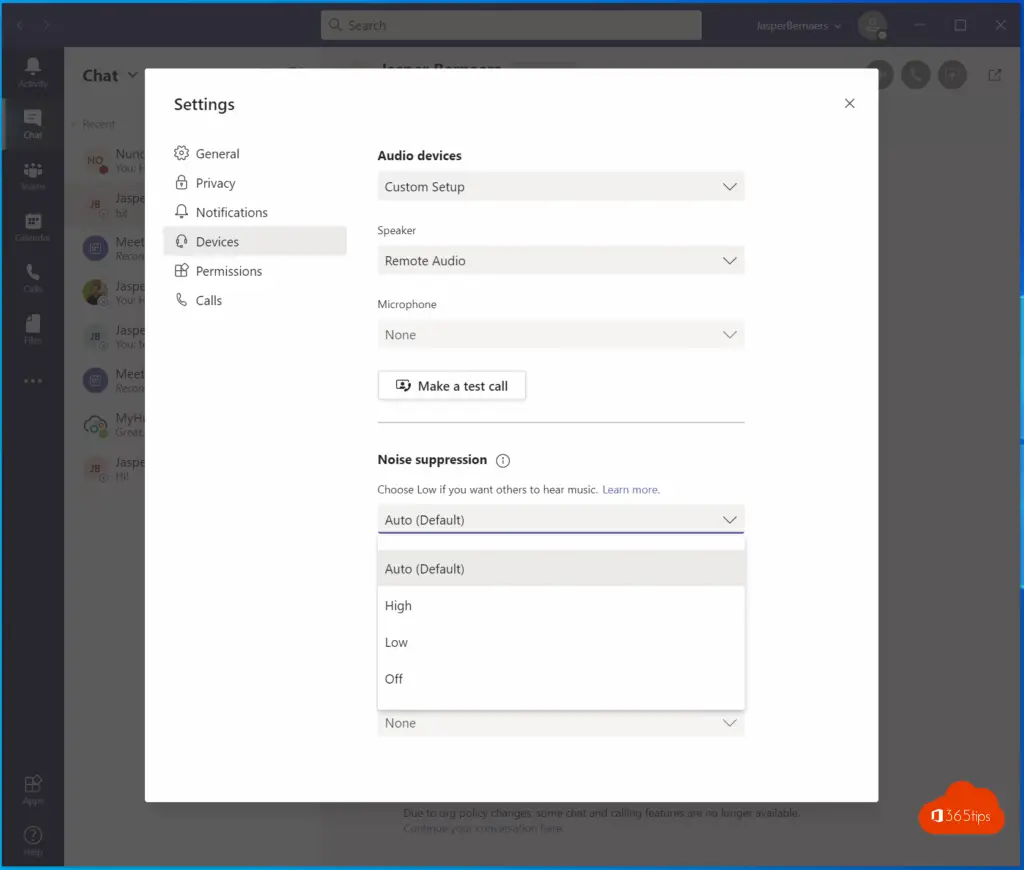Expand the None dropdown below the list
Screen dimensions: 1024x870
(x=560, y=723)
